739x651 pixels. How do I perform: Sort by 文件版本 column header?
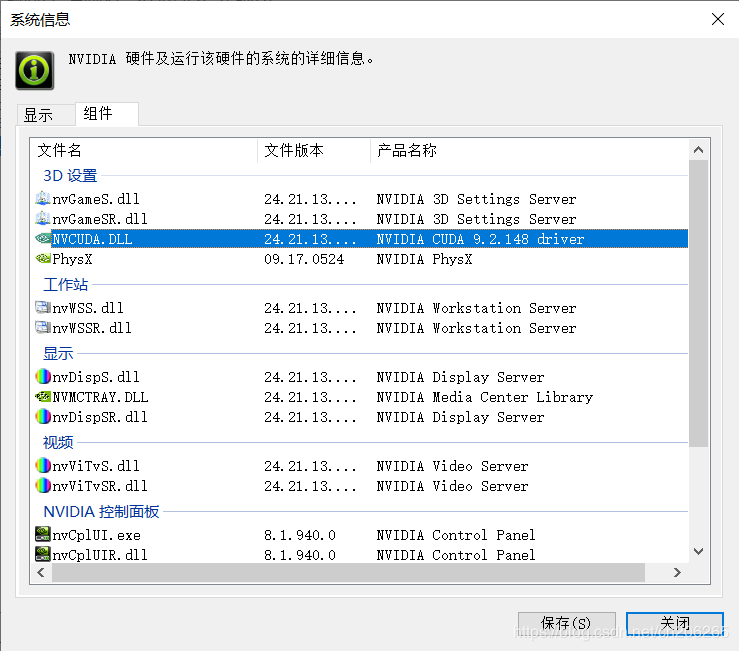pyautogui.click(x=314, y=150)
